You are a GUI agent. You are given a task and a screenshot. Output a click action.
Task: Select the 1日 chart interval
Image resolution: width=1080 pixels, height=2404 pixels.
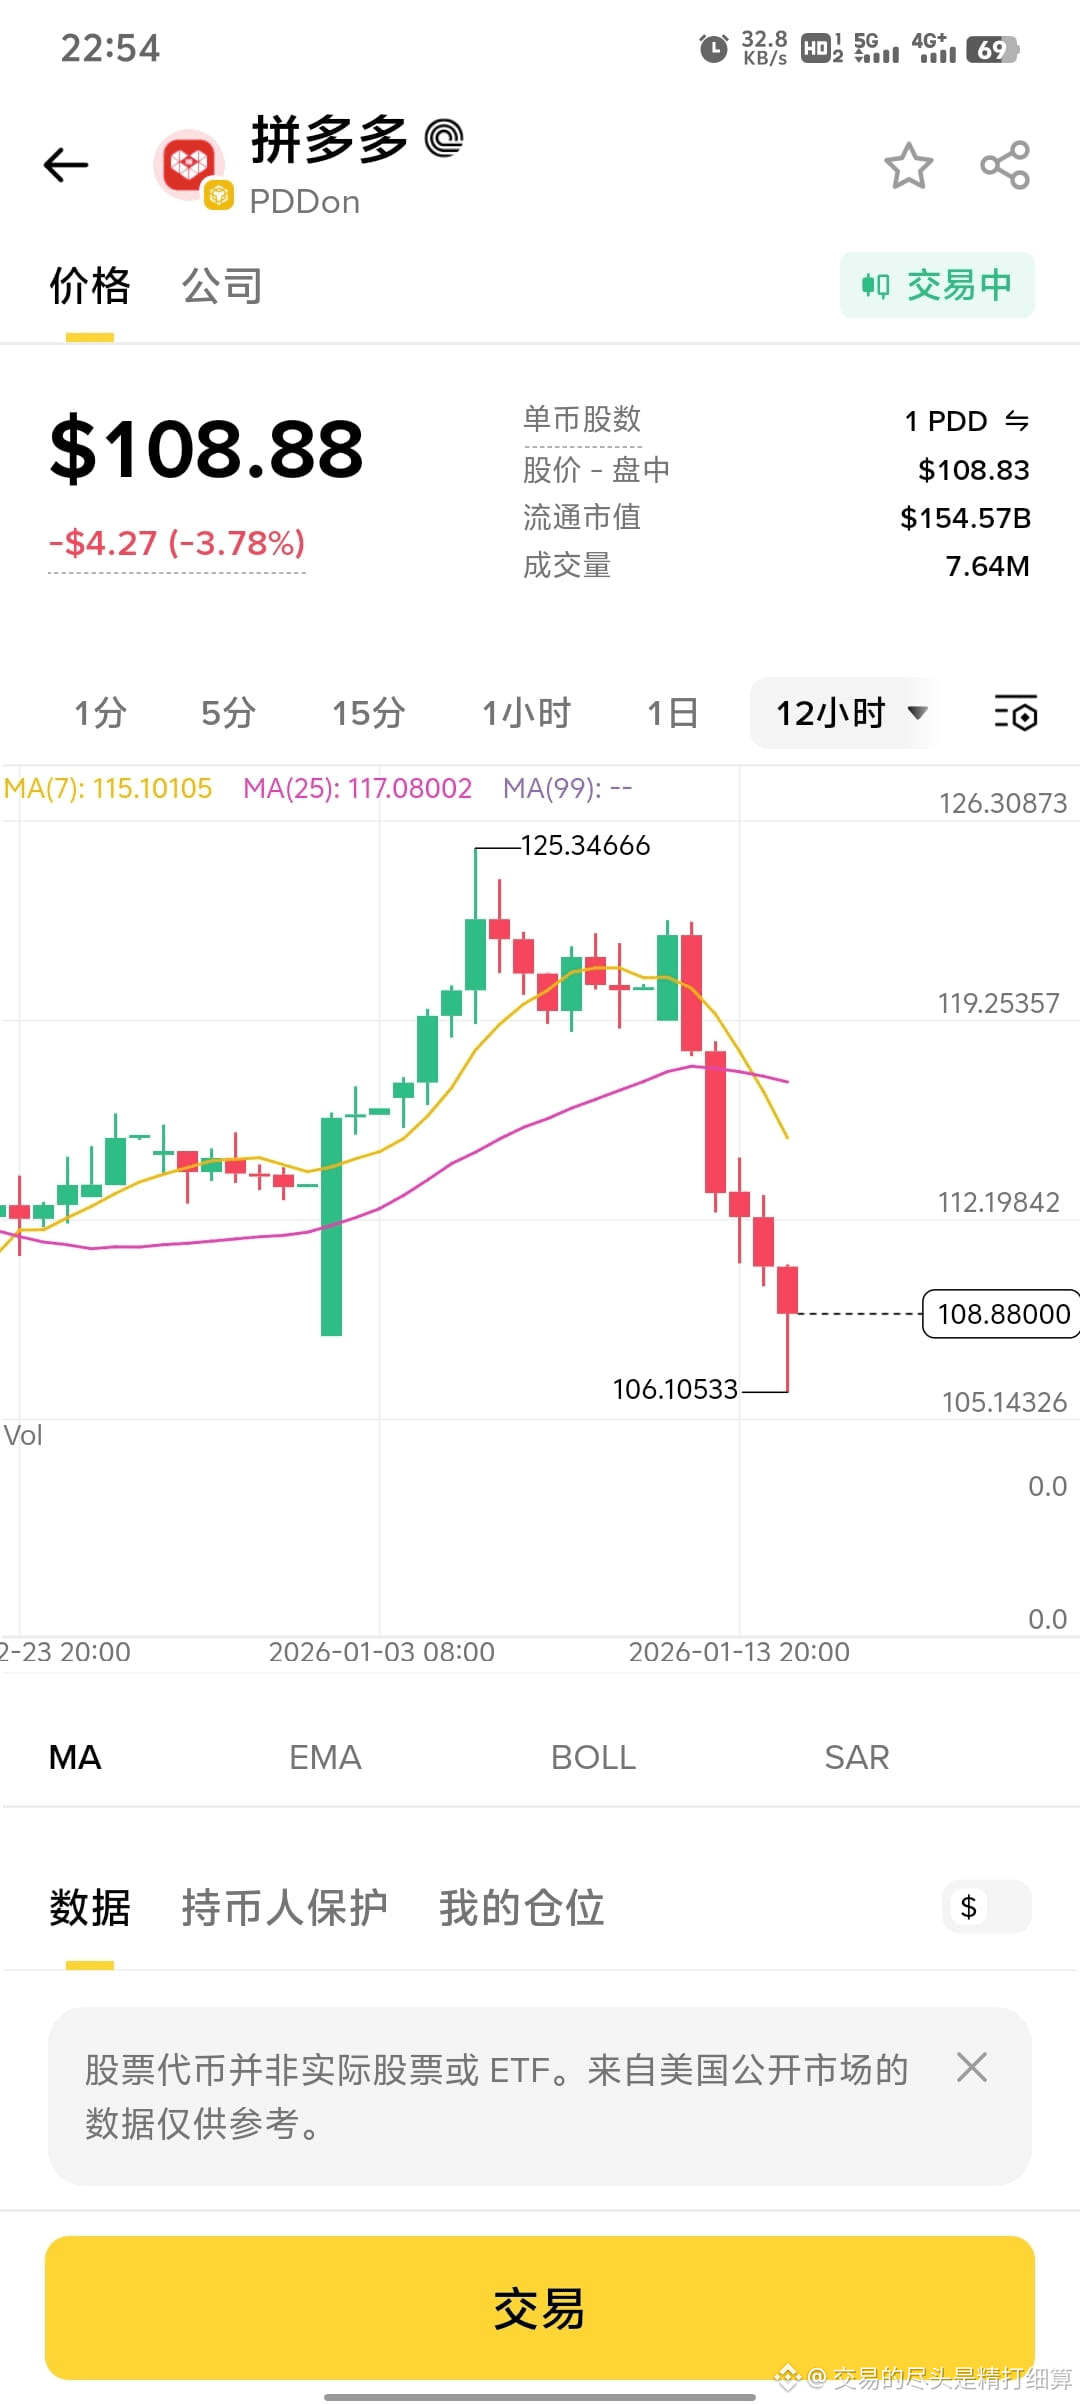click(x=670, y=713)
